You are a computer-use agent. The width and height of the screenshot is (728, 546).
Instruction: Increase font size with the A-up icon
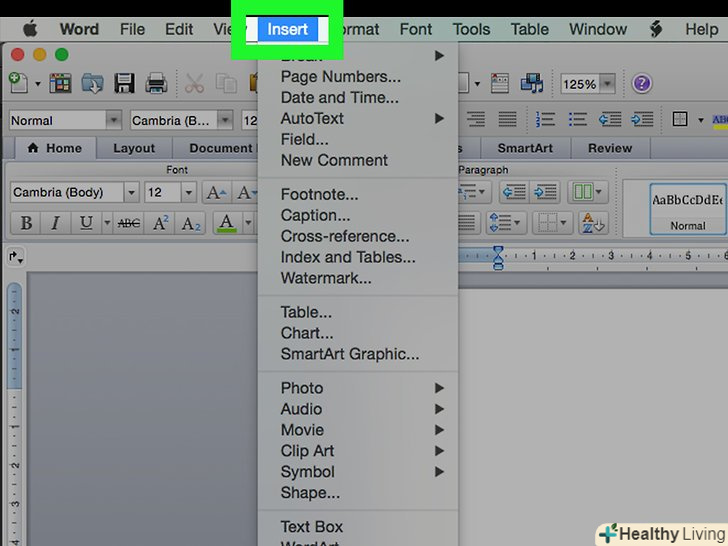(216, 192)
